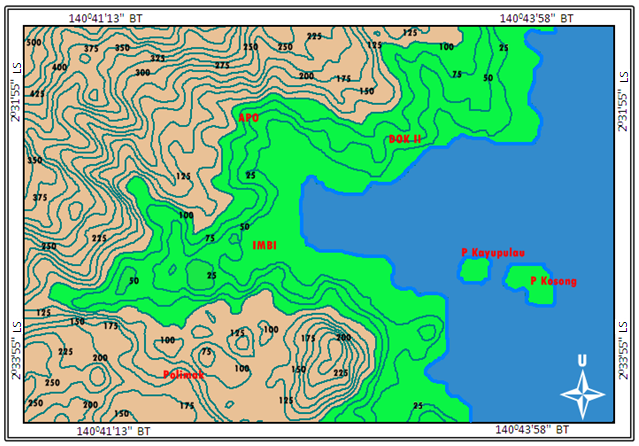Click the '425' contour elevation label
The image size is (639, 446).
point(37,94)
